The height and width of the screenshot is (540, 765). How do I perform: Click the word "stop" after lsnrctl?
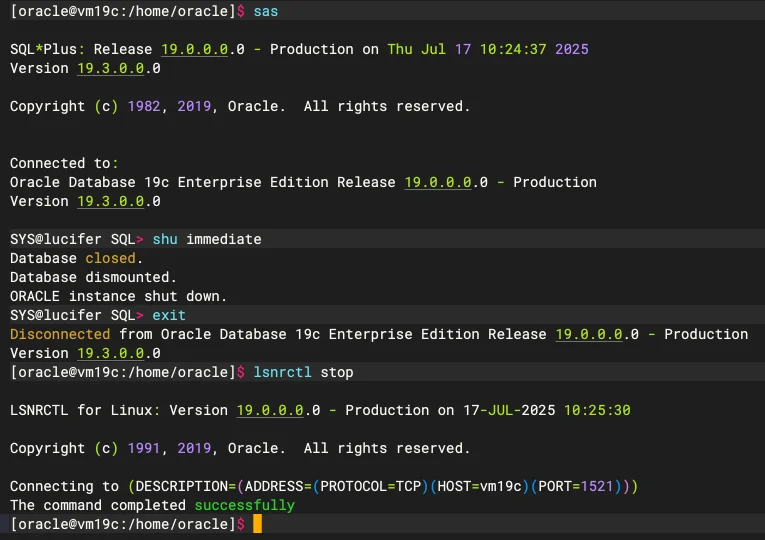point(337,372)
